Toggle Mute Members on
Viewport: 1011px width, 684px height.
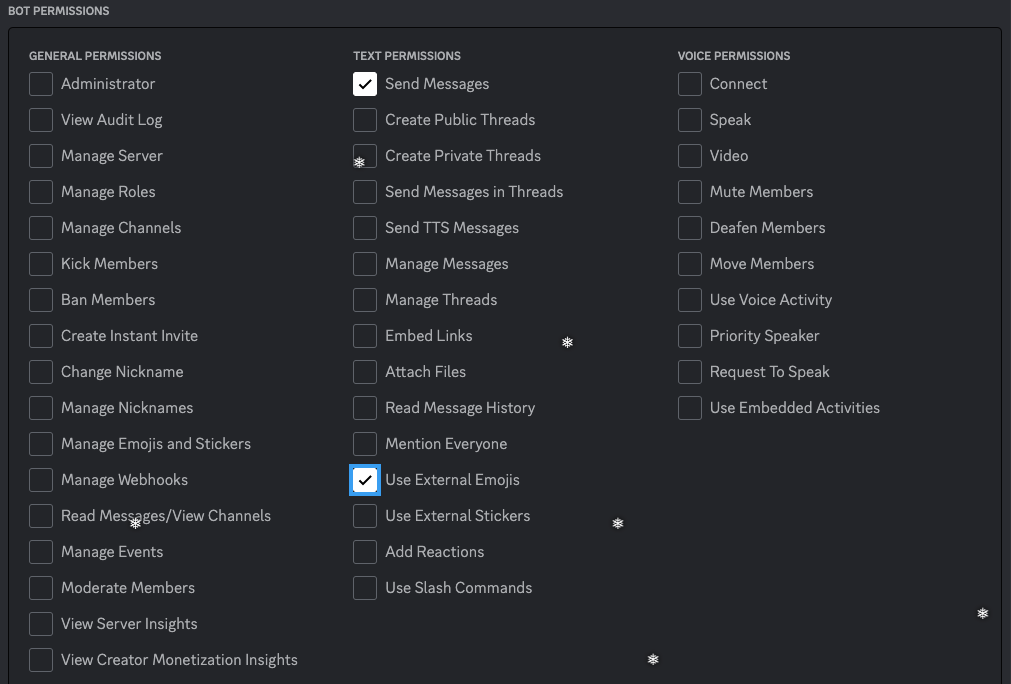tap(689, 192)
